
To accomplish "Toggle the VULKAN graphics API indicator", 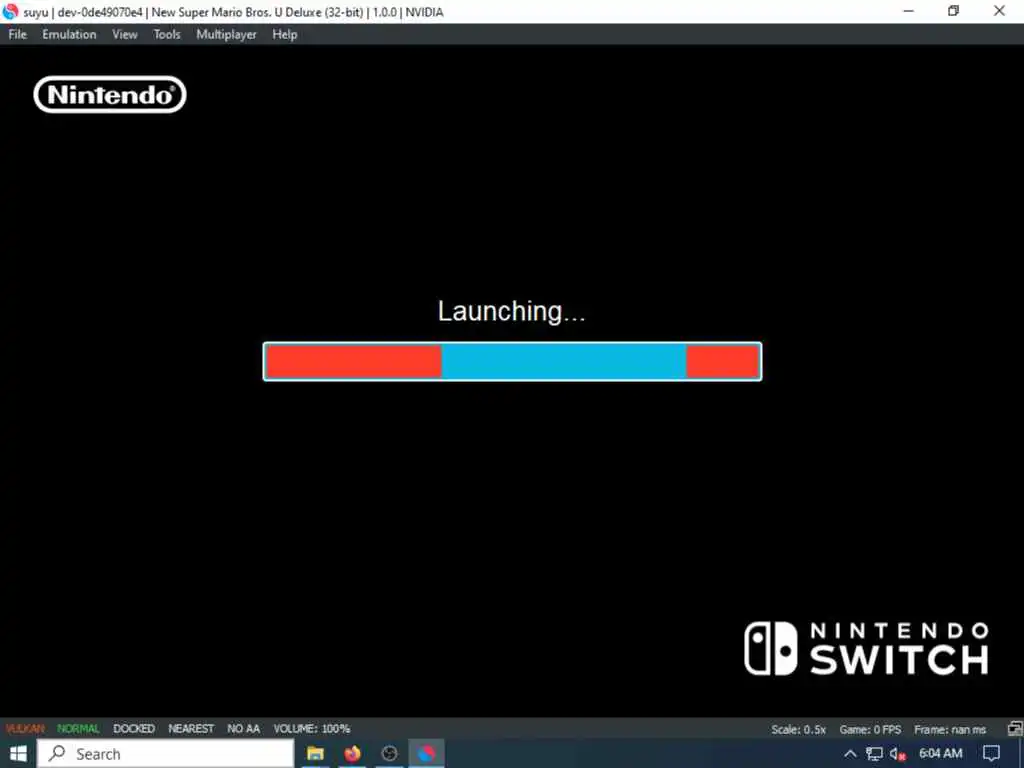I will tap(25, 729).
